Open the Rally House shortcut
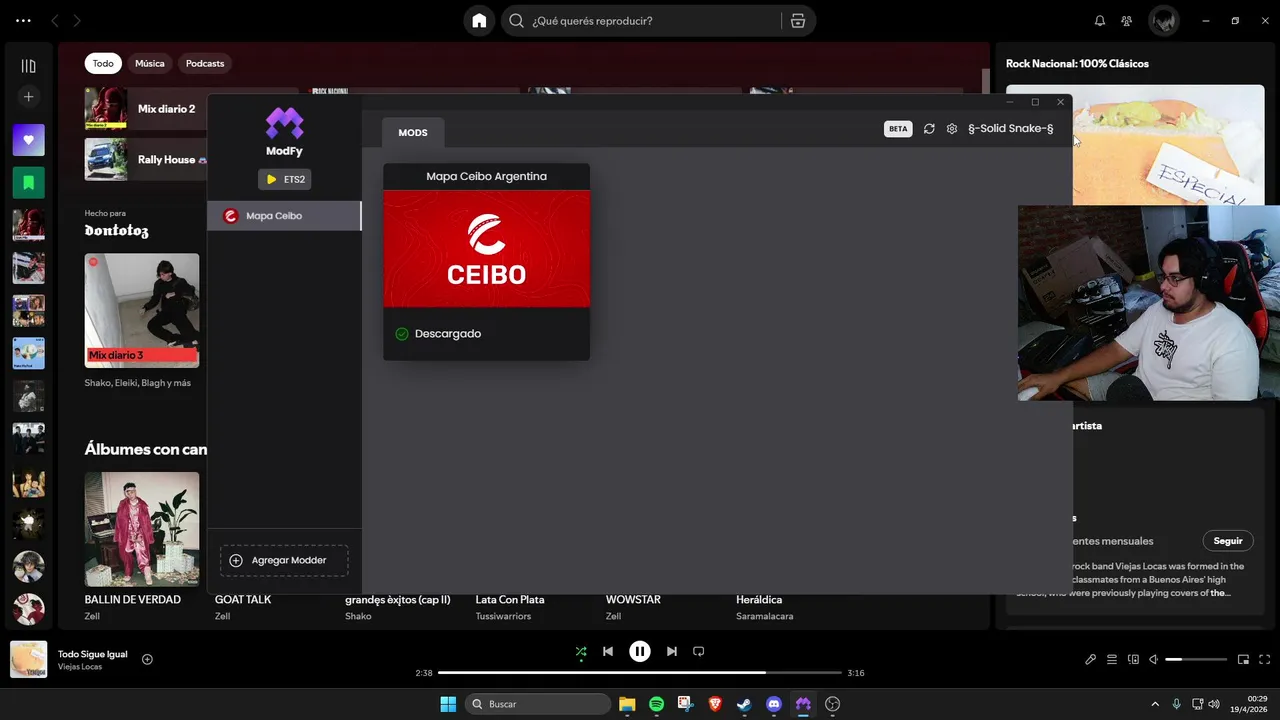The height and width of the screenshot is (720, 1280). coord(146,160)
